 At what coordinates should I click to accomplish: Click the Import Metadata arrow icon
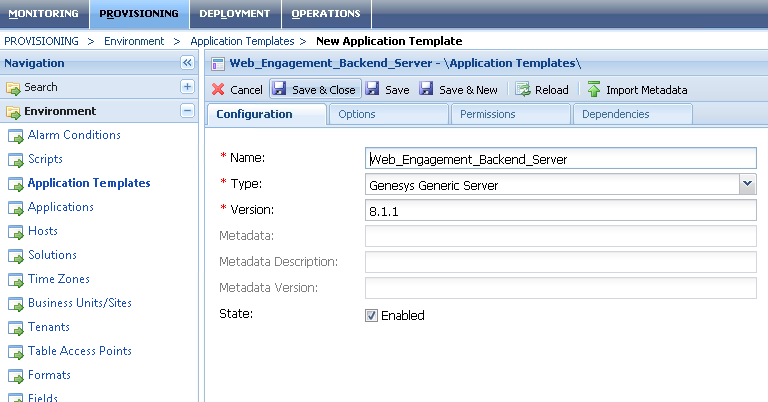point(594,90)
